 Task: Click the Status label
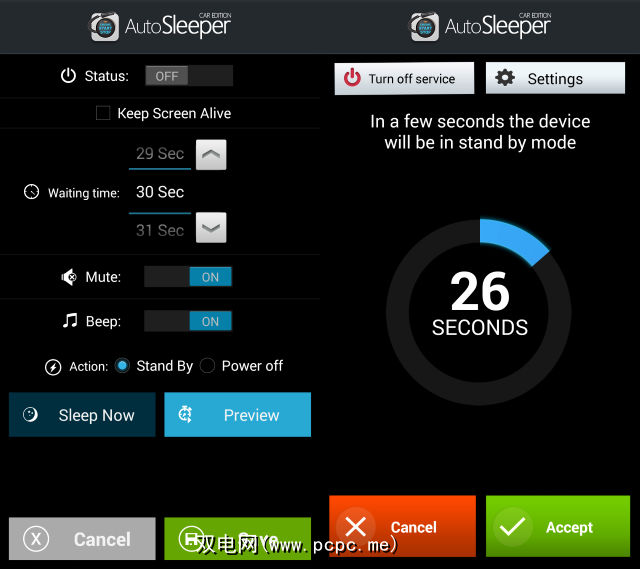pos(107,76)
